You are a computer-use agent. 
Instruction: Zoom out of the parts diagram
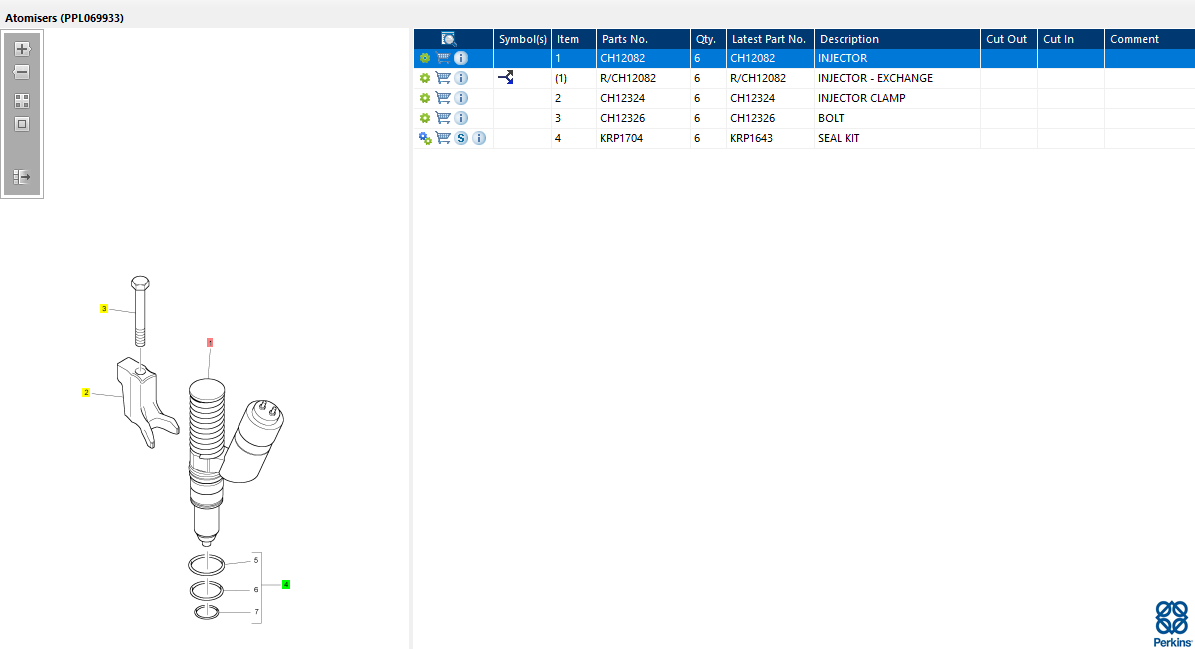coord(22,72)
